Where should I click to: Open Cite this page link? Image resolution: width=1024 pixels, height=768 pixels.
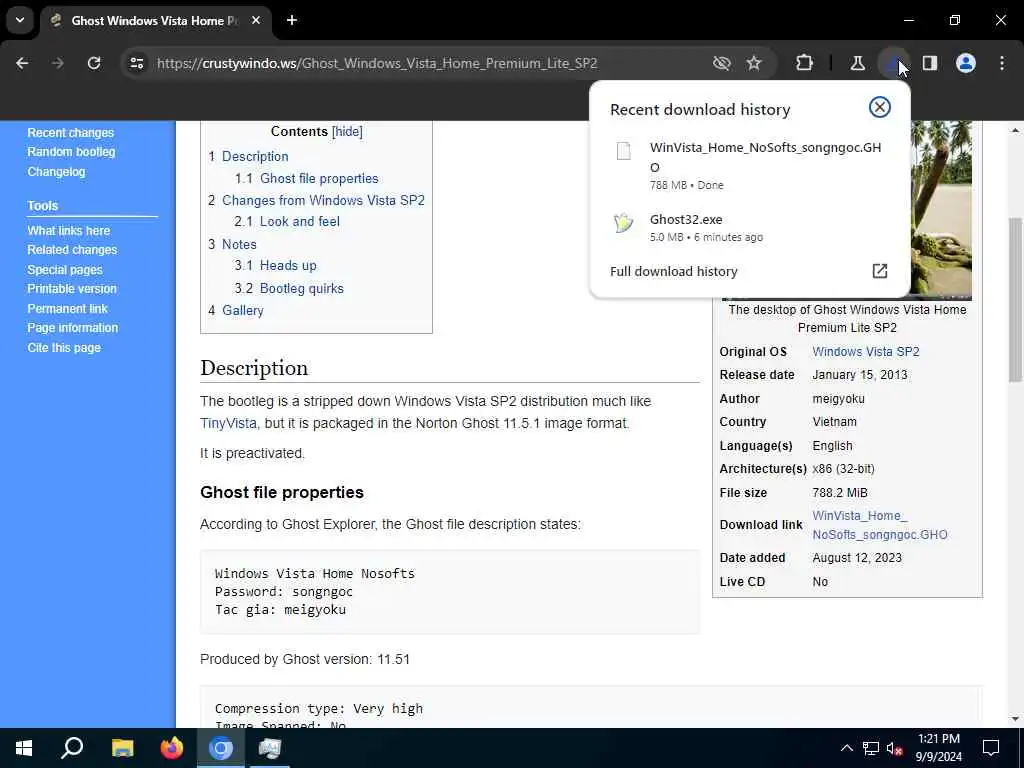click(x=64, y=347)
